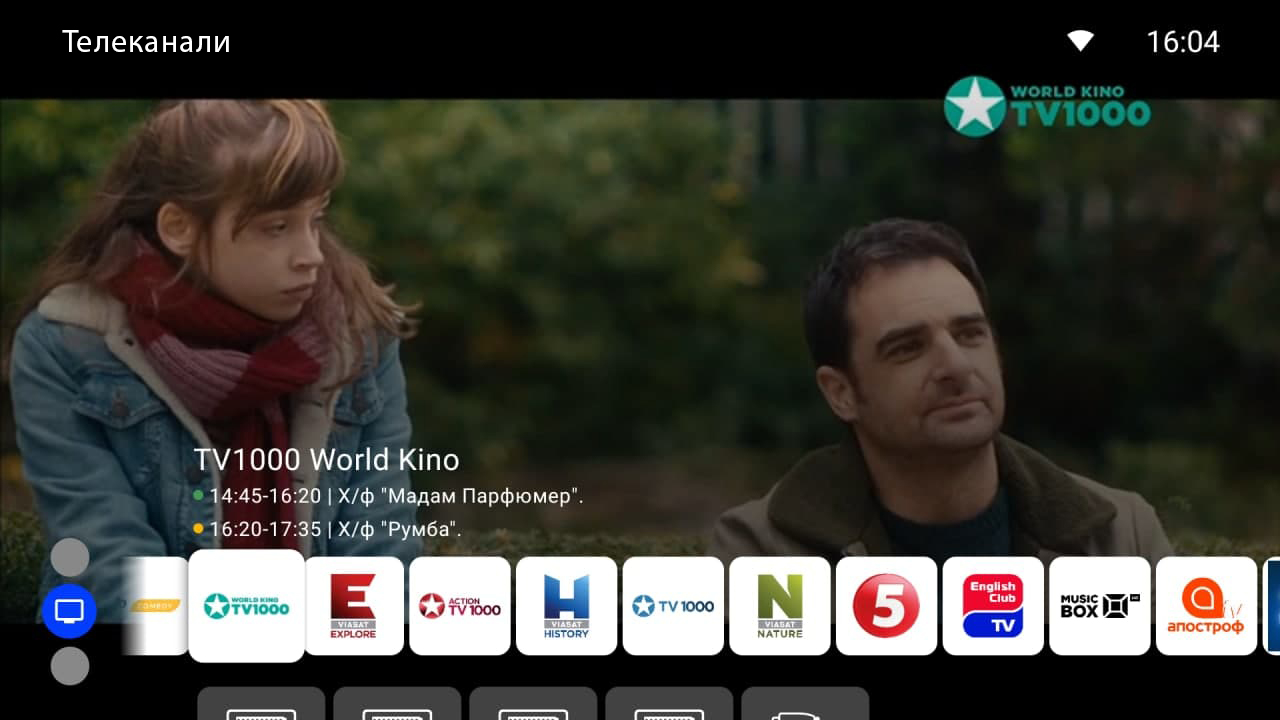Select the current program "Мадам Парфюмер" line

(389, 496)
